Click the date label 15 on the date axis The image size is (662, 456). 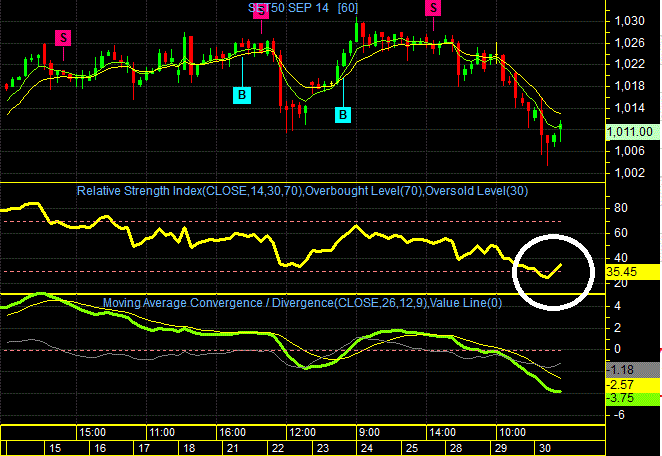[55, 448]
